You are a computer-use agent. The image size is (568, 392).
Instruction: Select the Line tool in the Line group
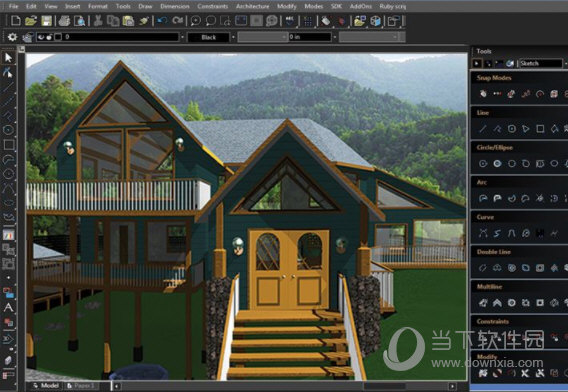click(483, 129)
